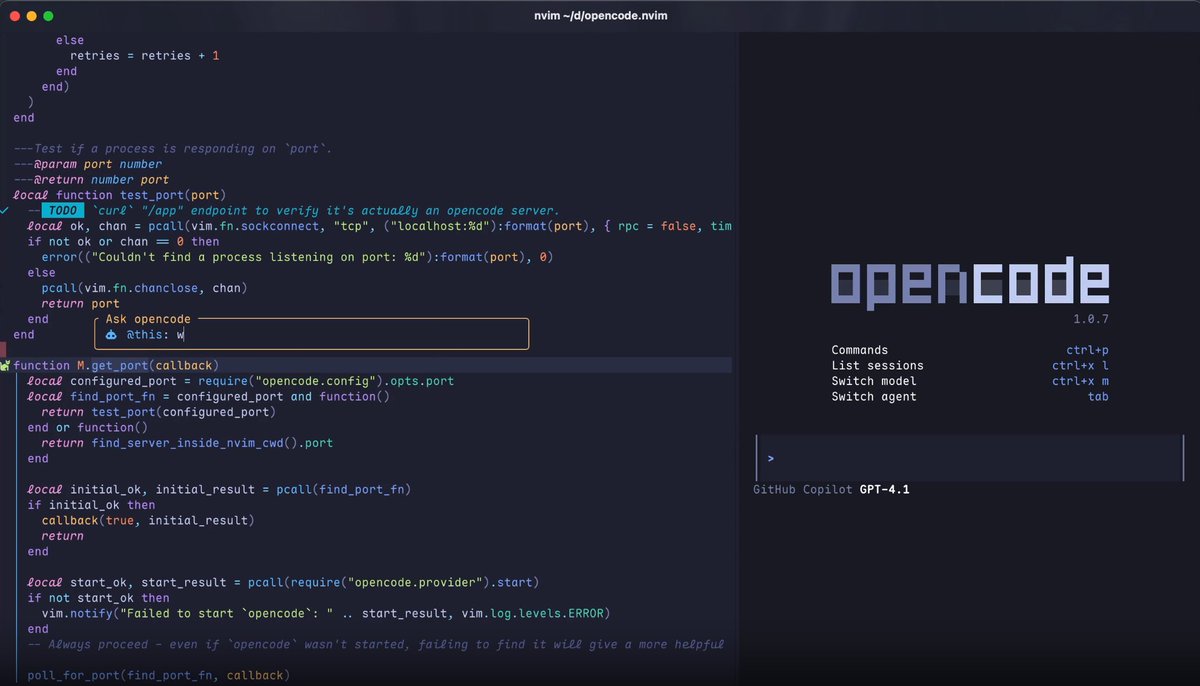Select the highlighted TODO badge in the comment
This screenshot has height=686, width=1200.
[62, 210]
